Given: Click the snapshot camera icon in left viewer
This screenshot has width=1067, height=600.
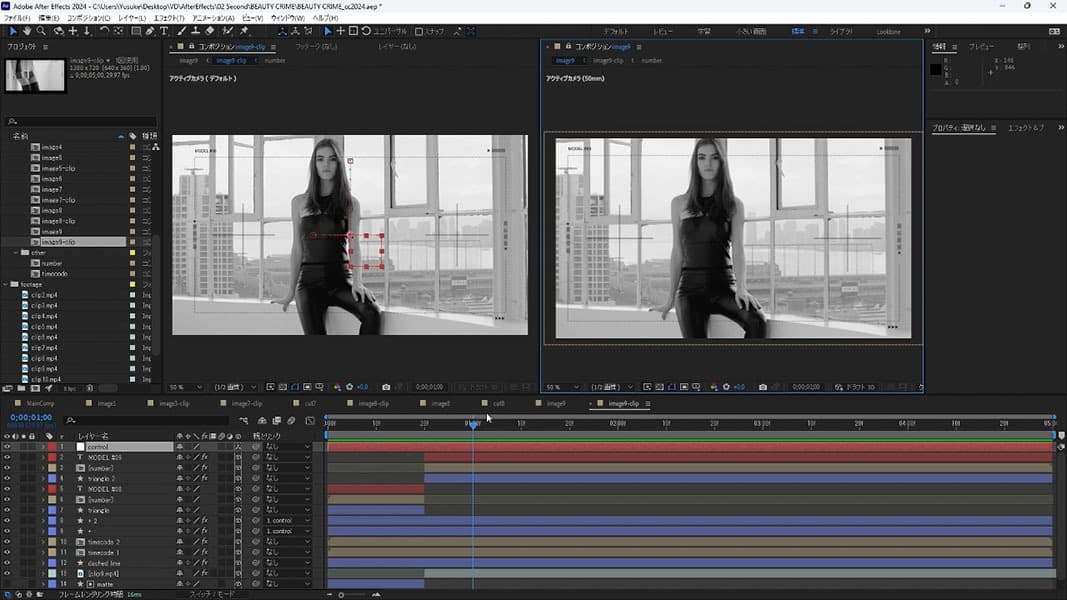Looking at the screenshot, I should coord(386,387).
